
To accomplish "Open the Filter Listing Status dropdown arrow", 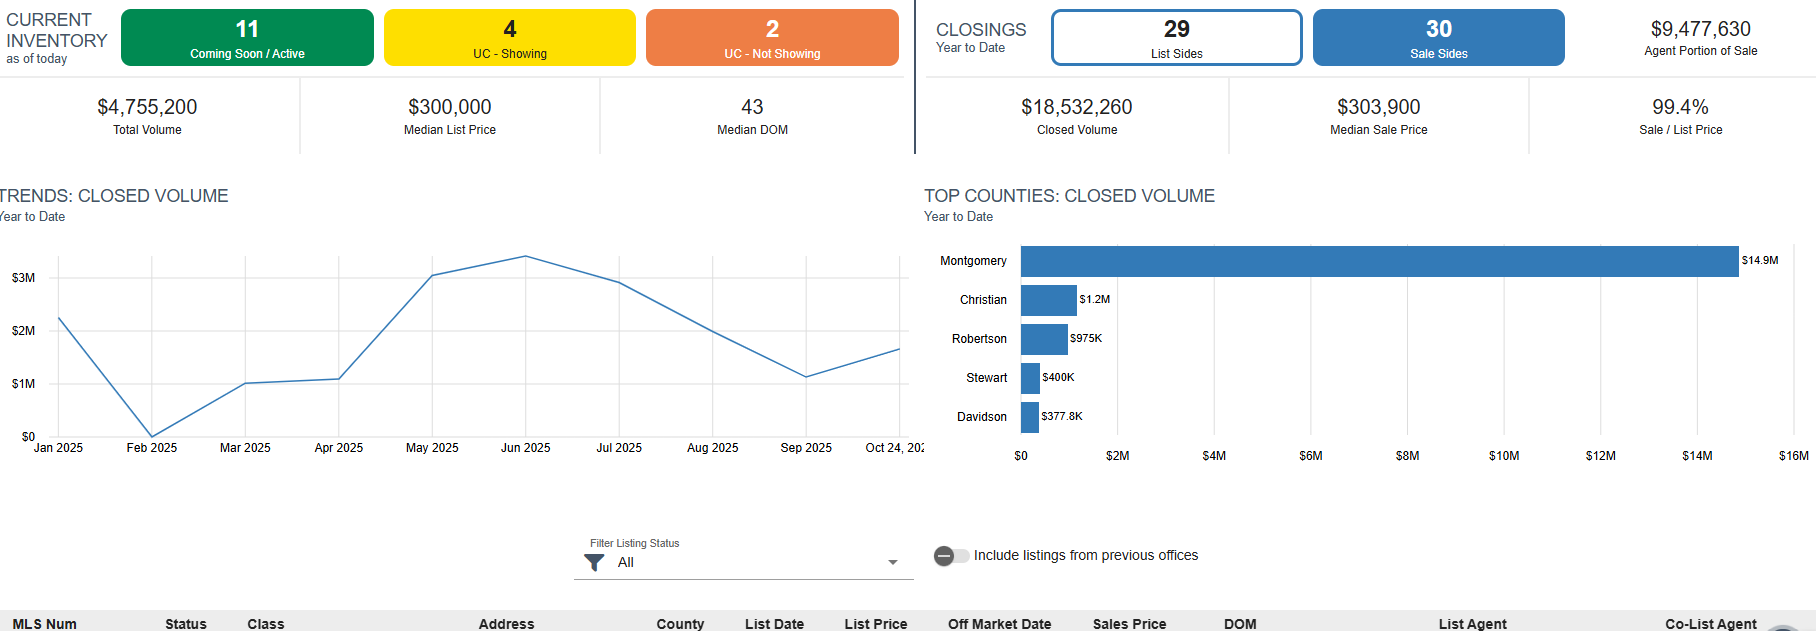I will click(x=892, y=563).
